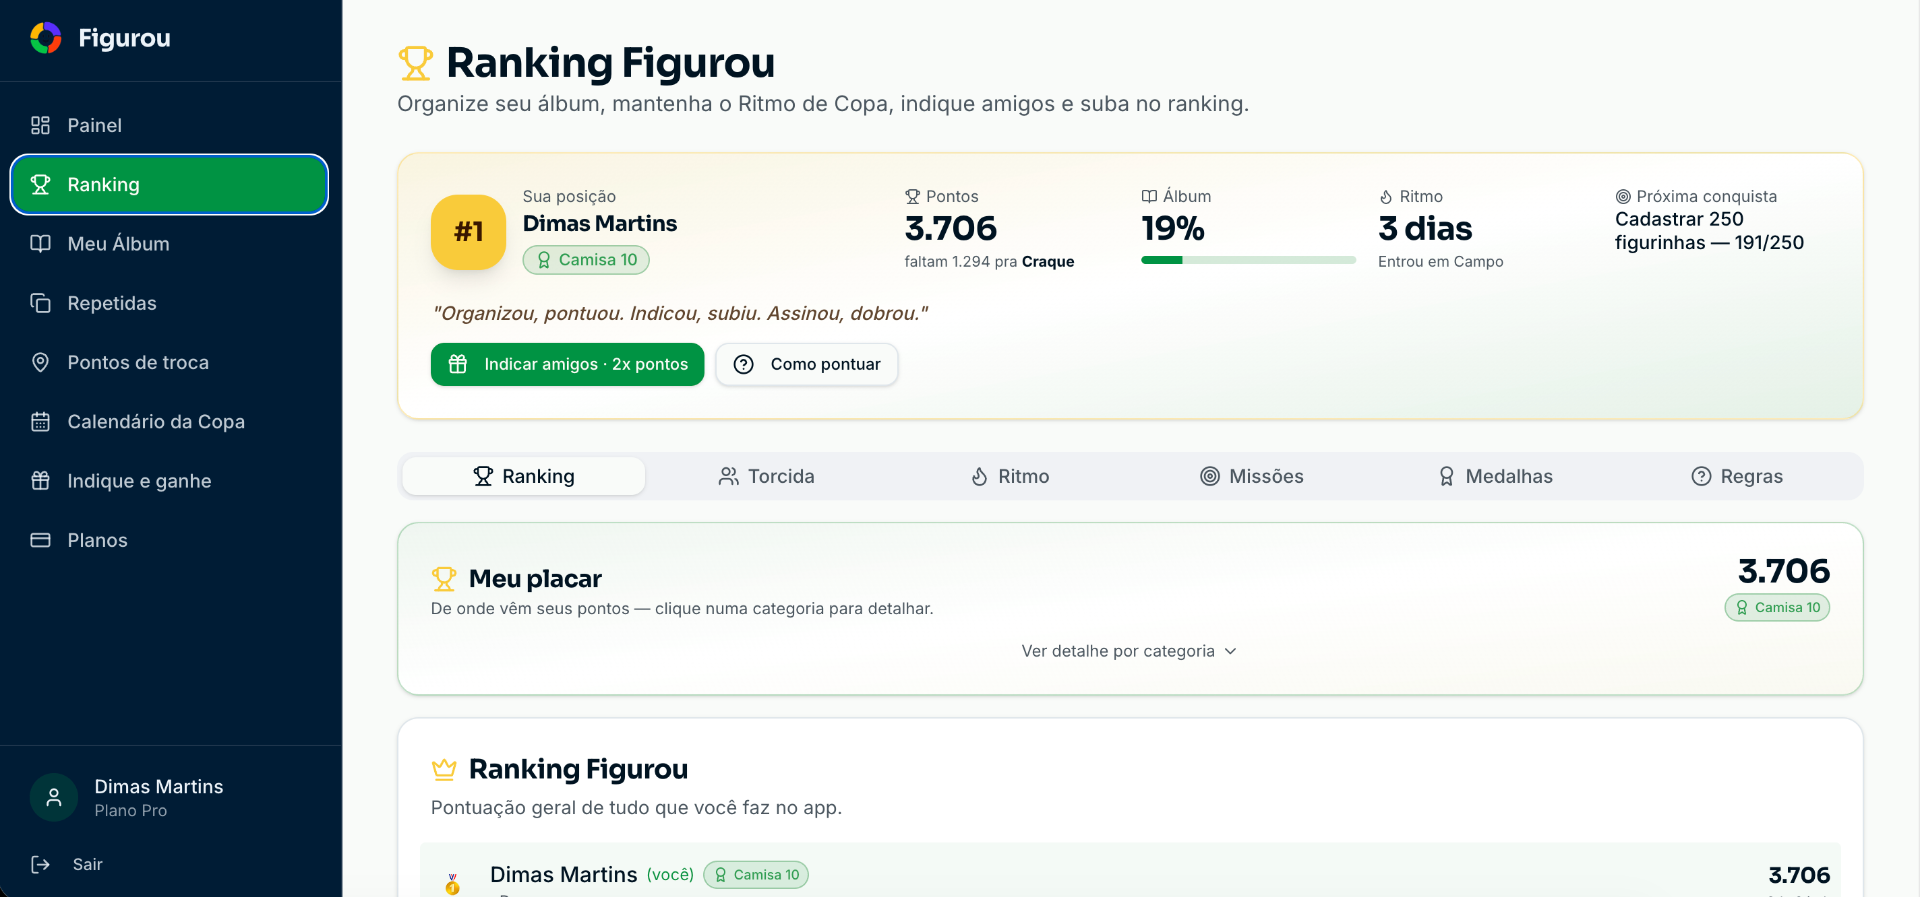Screen dimensions: 1920x897
Task: Click faltam 1.294 pra Craque text
Action: [x=989, y=262]
